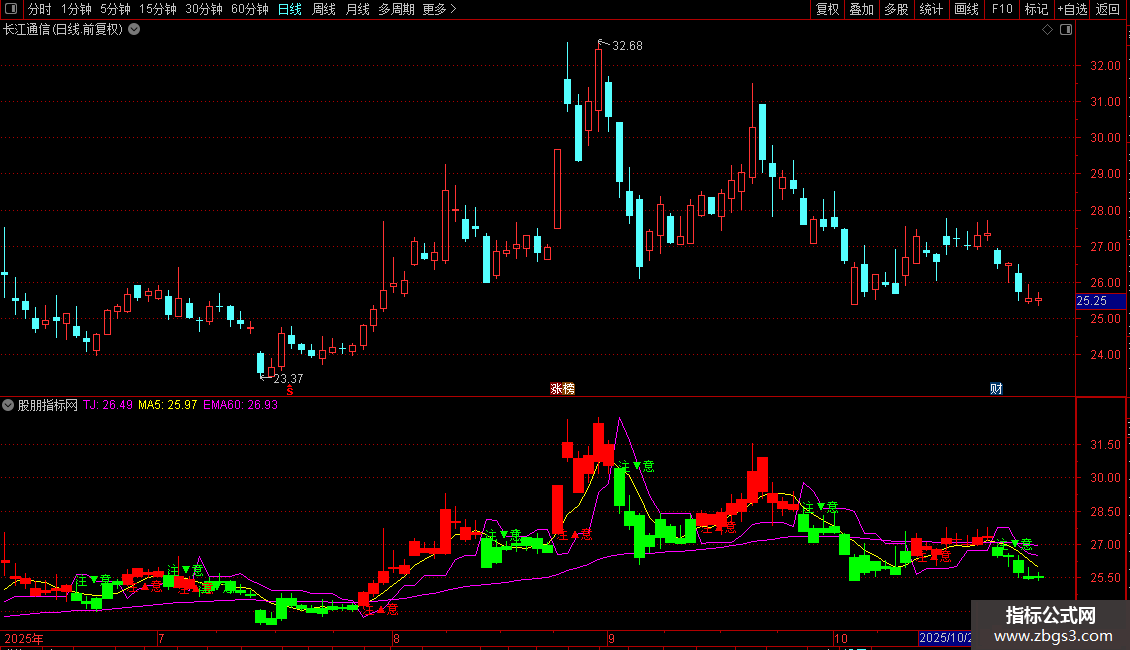Select the 15分钟 period tab
The image size is (1130, 650).
click(157, 9)
